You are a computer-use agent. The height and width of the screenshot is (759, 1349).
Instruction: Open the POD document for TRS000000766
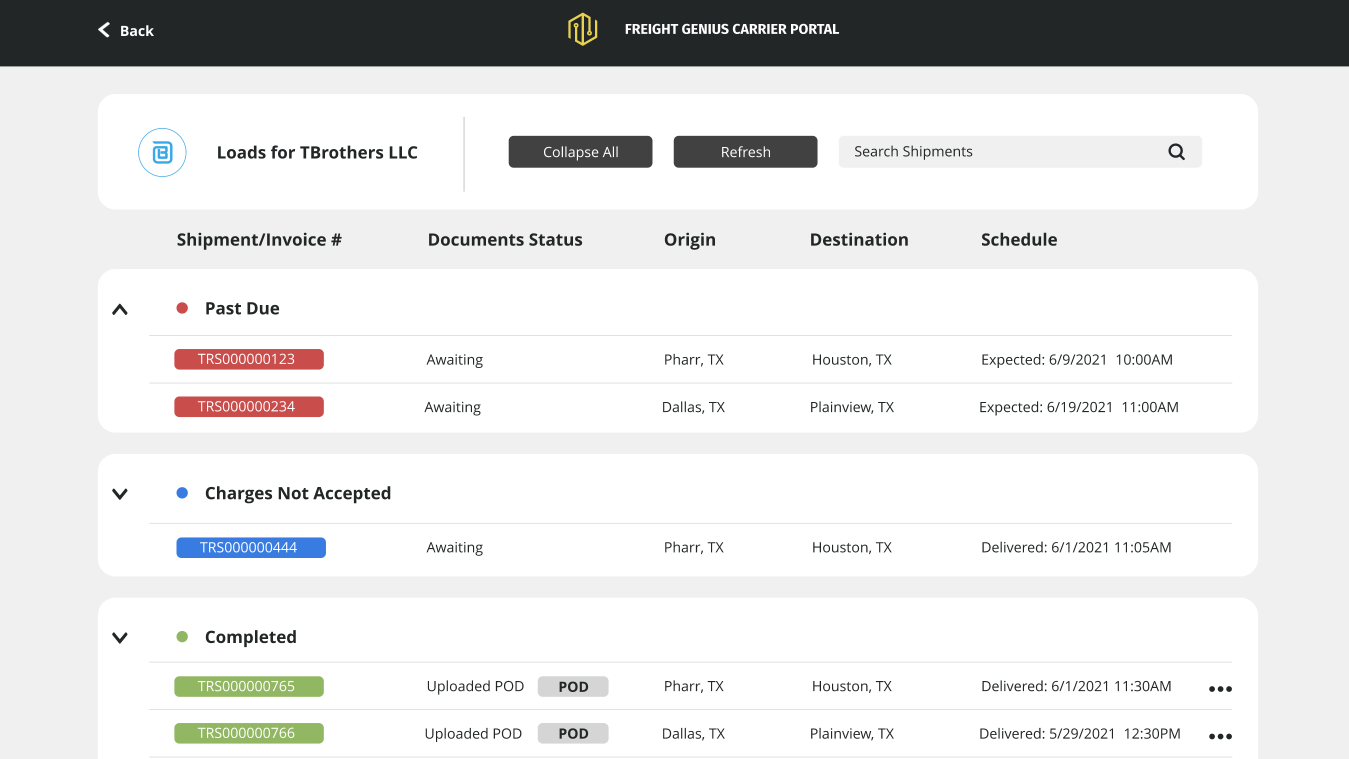572,733
